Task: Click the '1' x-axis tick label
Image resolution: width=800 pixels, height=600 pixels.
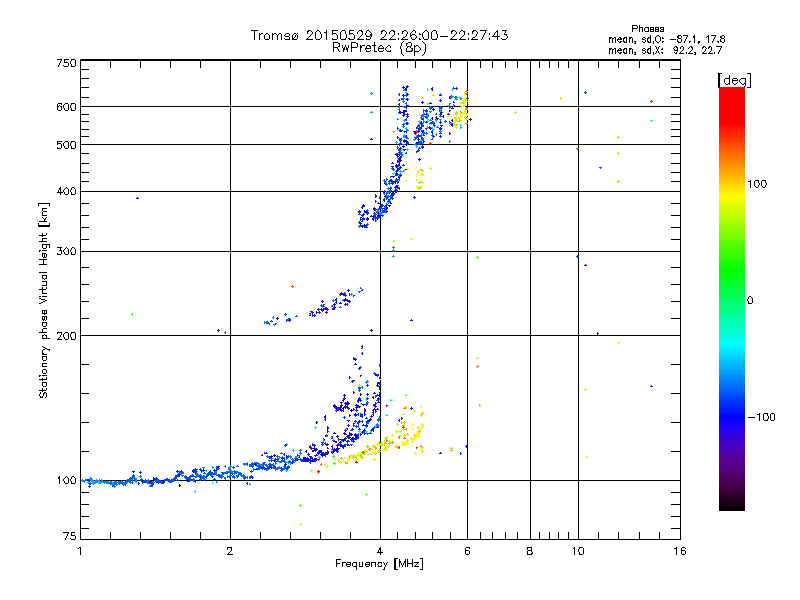Action: [x=80, y=551]
